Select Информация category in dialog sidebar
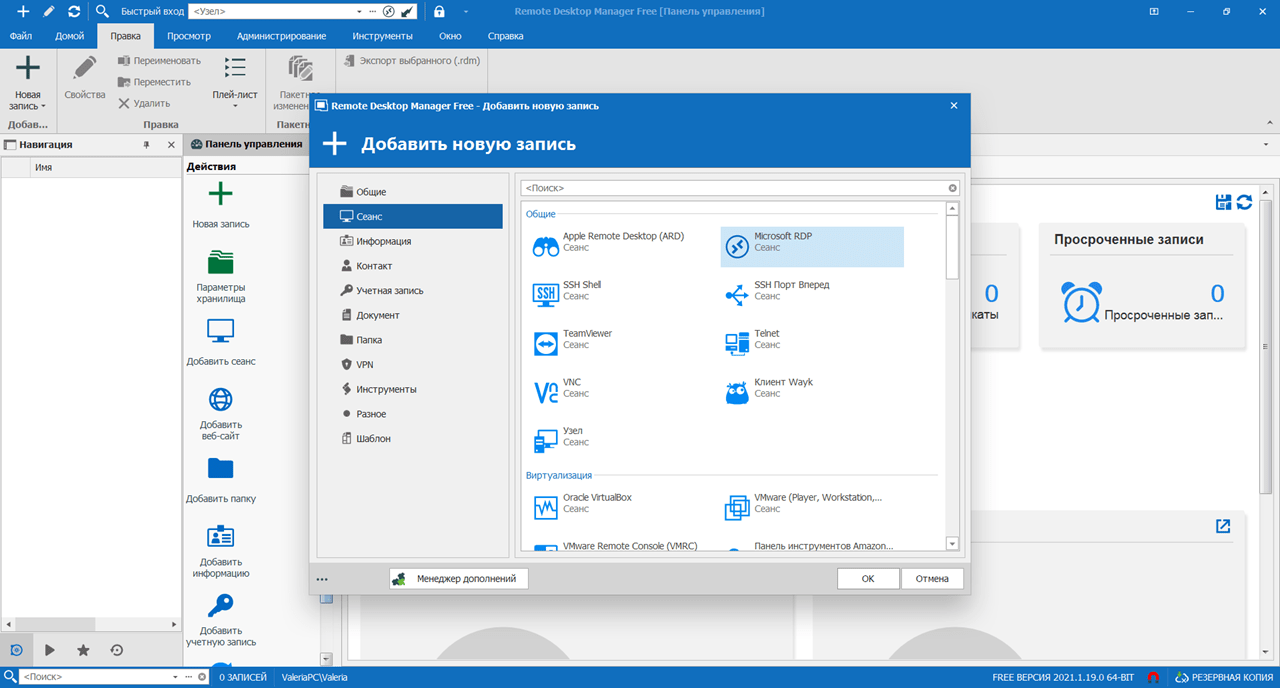This screenshot has height=688, width=1280. (x=413, y=241)
